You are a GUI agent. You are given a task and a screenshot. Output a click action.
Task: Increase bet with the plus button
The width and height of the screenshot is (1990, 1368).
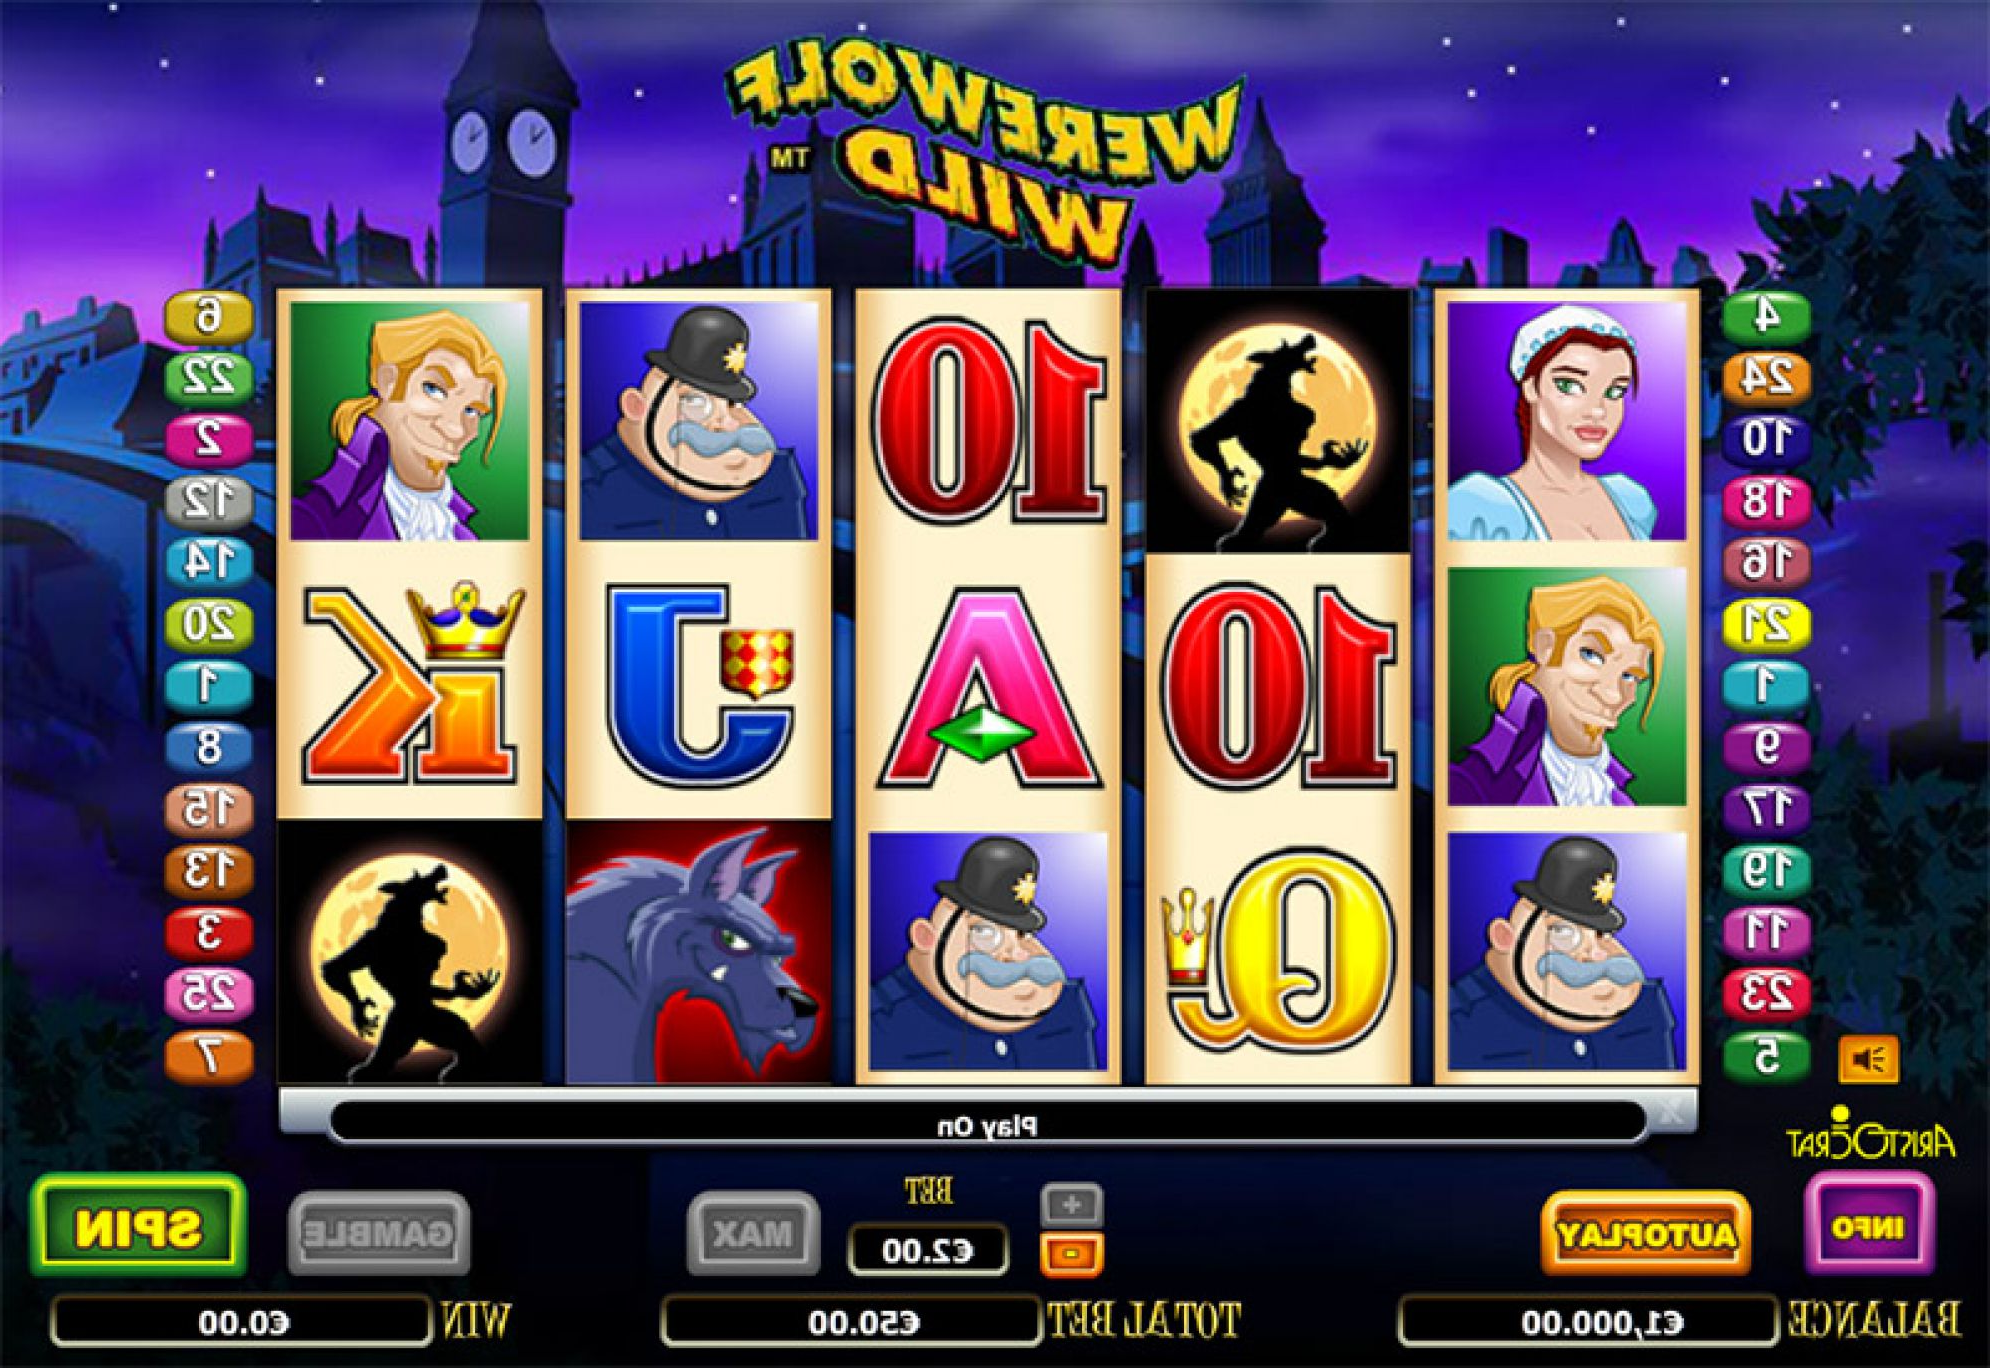coord(1071,1204)
